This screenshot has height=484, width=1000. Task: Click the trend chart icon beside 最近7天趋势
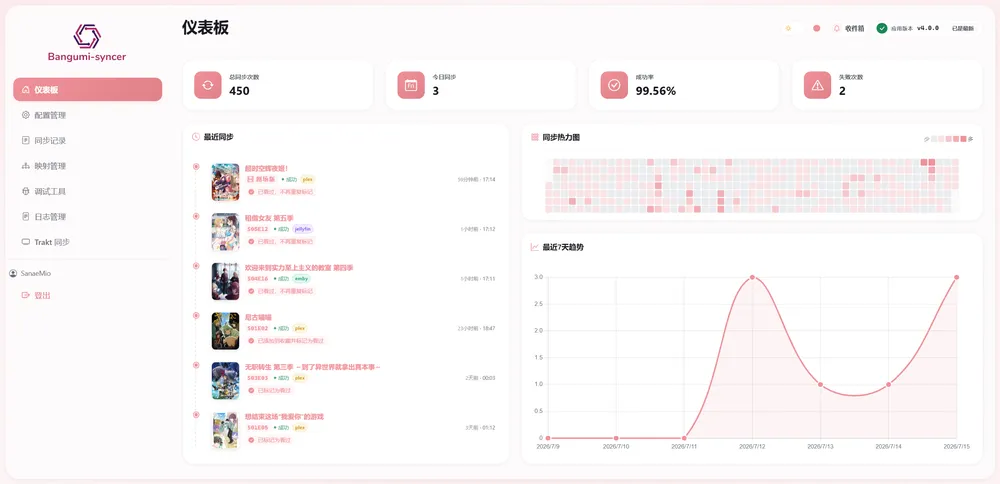click(535, 247)
